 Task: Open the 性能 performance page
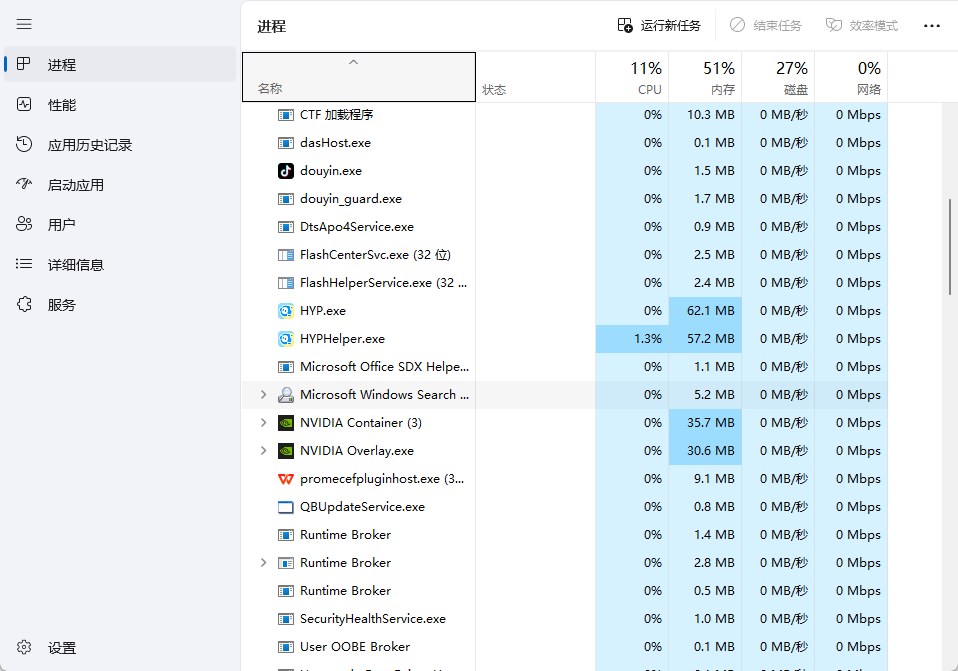click(x=61, y=105)
